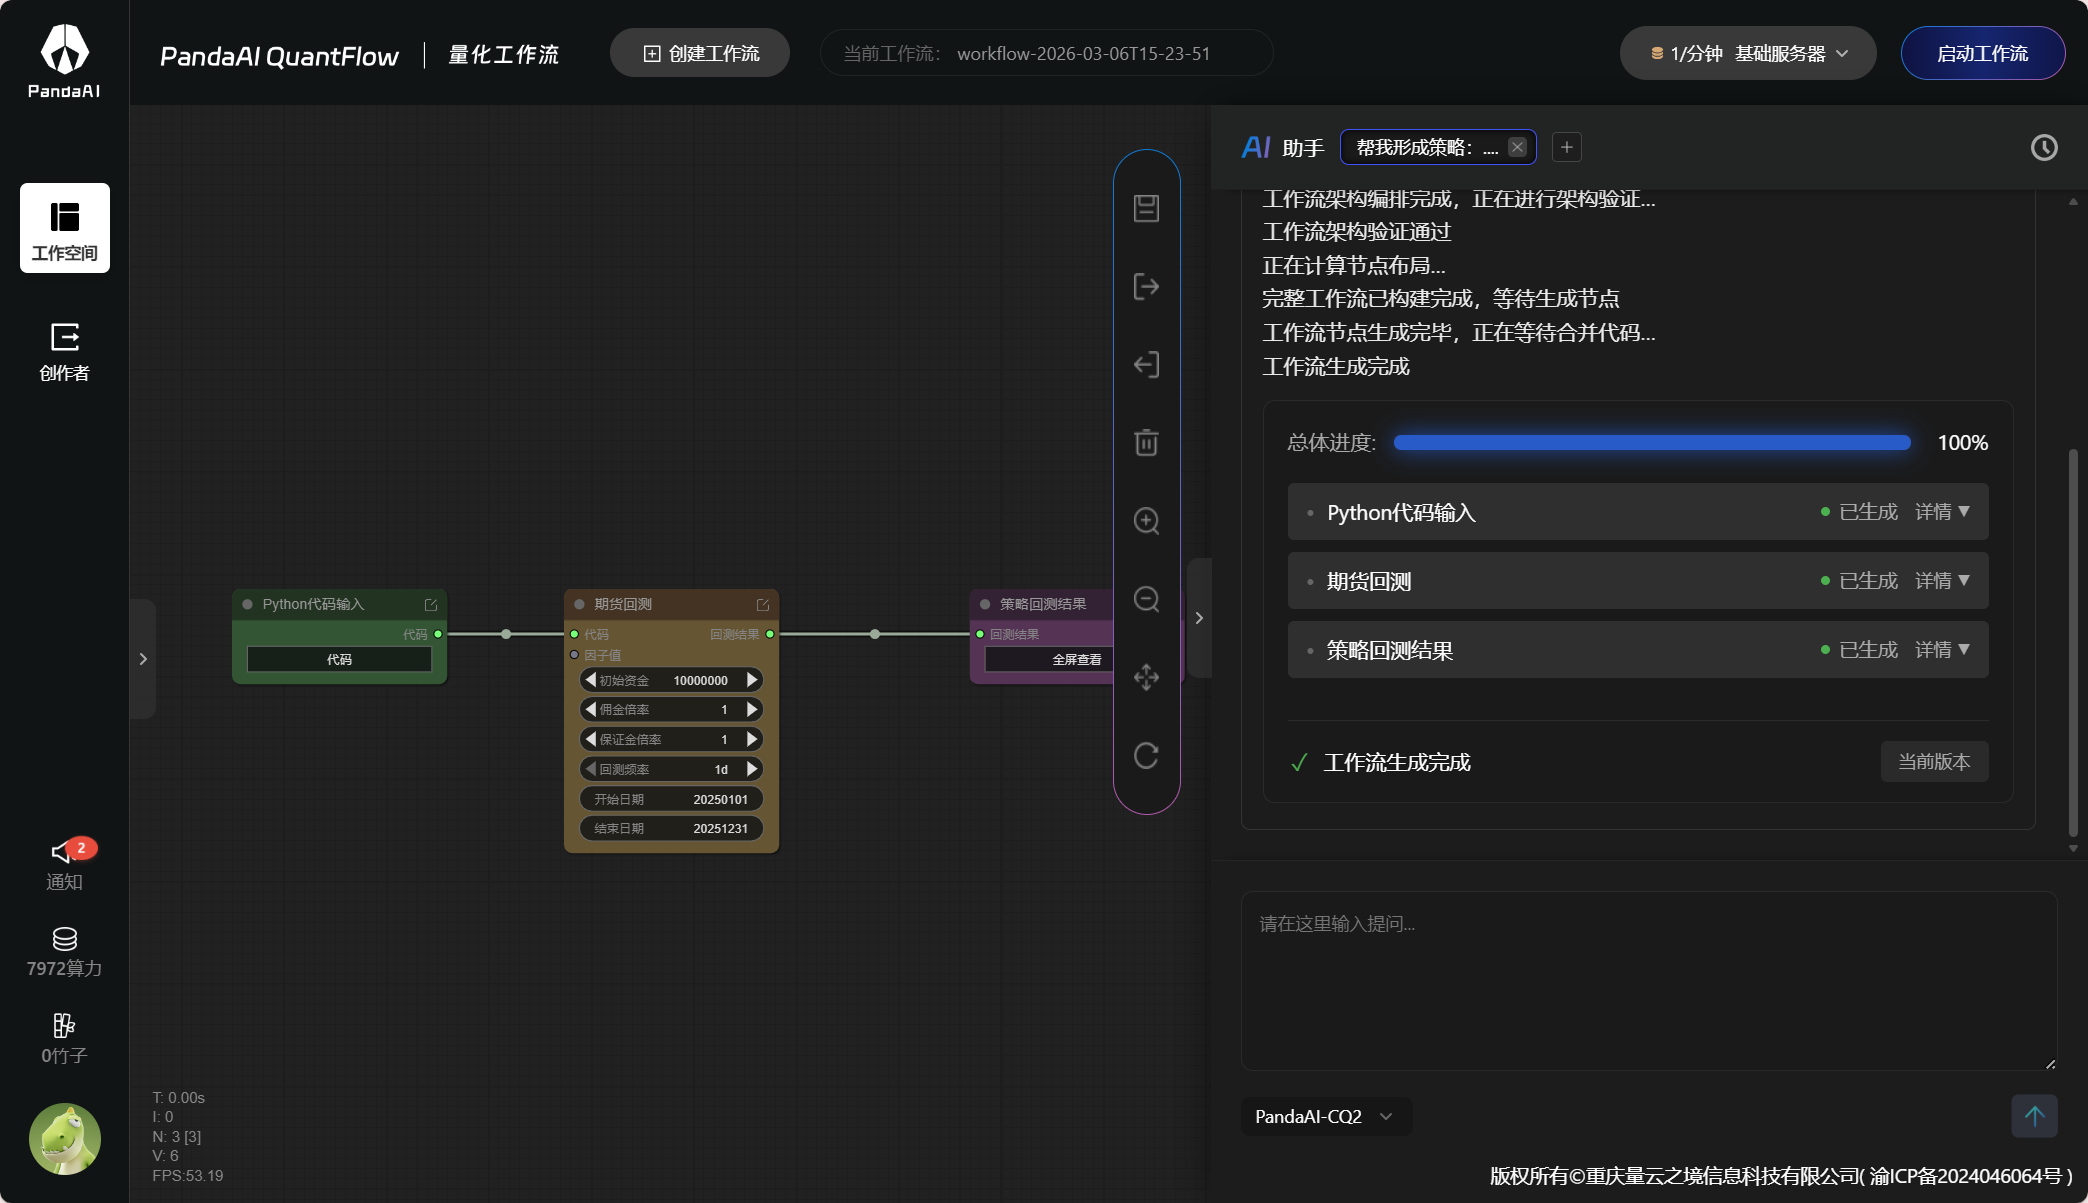Open the AI assistant chat history clock icon
This screenshot has width=2088, height=1203.
tap(2044, 148)
